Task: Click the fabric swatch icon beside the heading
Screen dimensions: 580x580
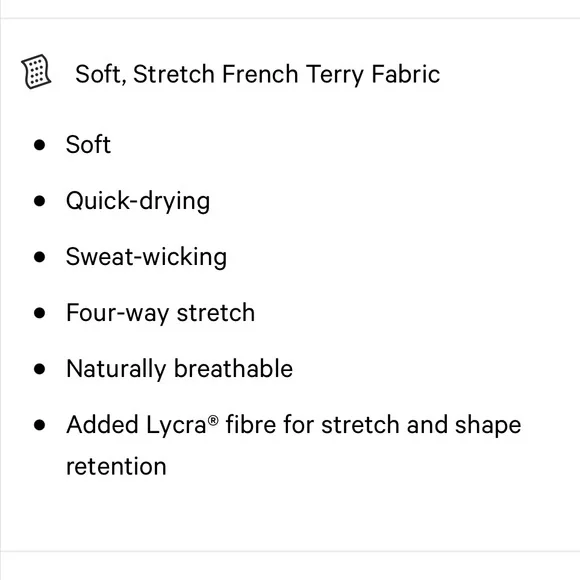Action: point(36,72)
